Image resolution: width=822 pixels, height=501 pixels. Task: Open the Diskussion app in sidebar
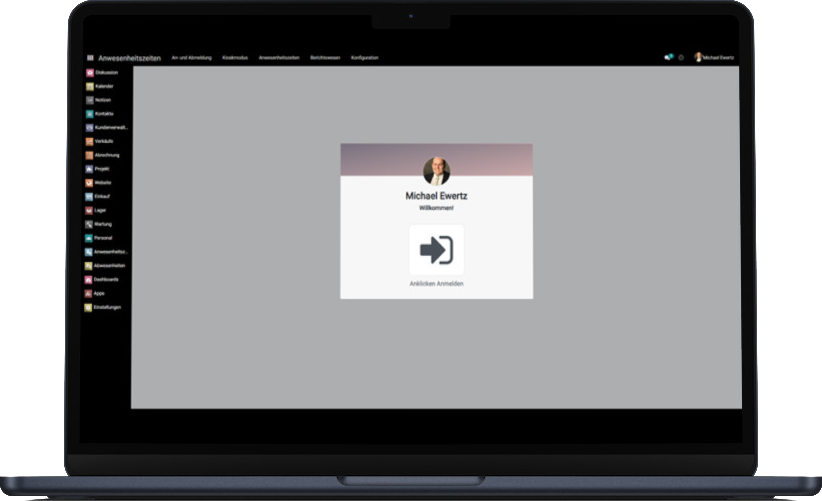(x=101, y=73)
